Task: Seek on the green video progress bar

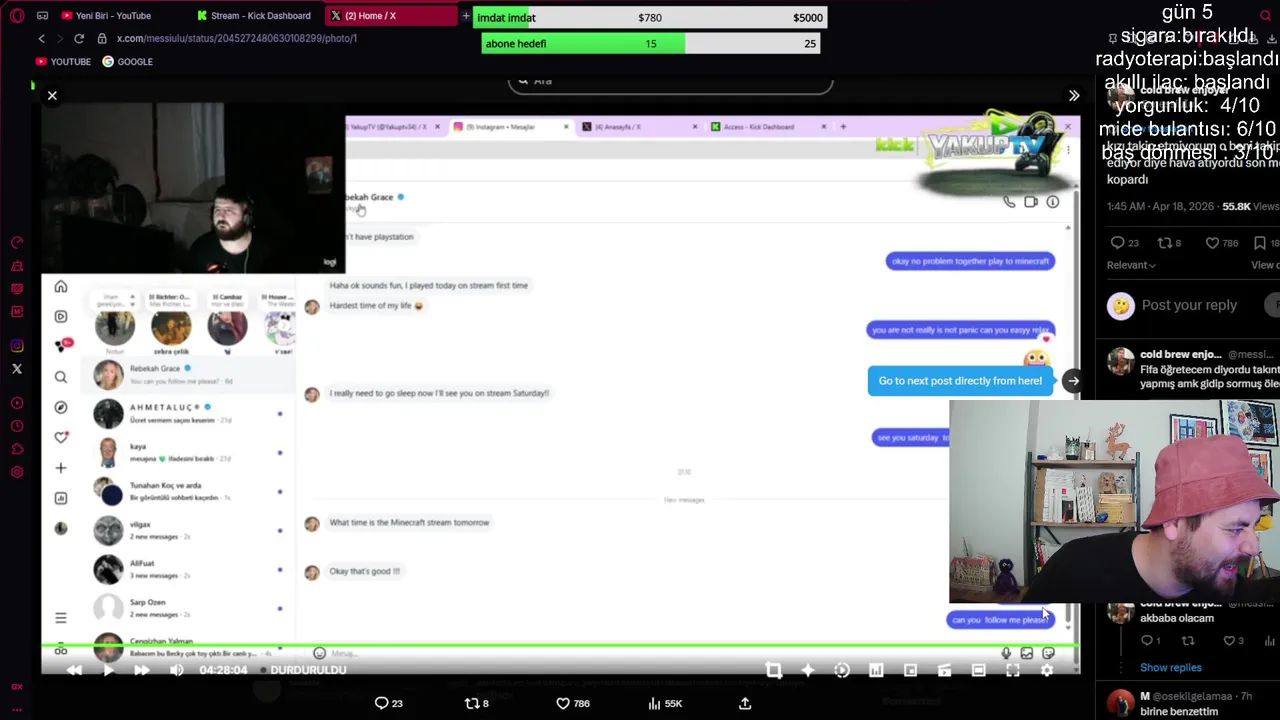Action: coord(560,647)
